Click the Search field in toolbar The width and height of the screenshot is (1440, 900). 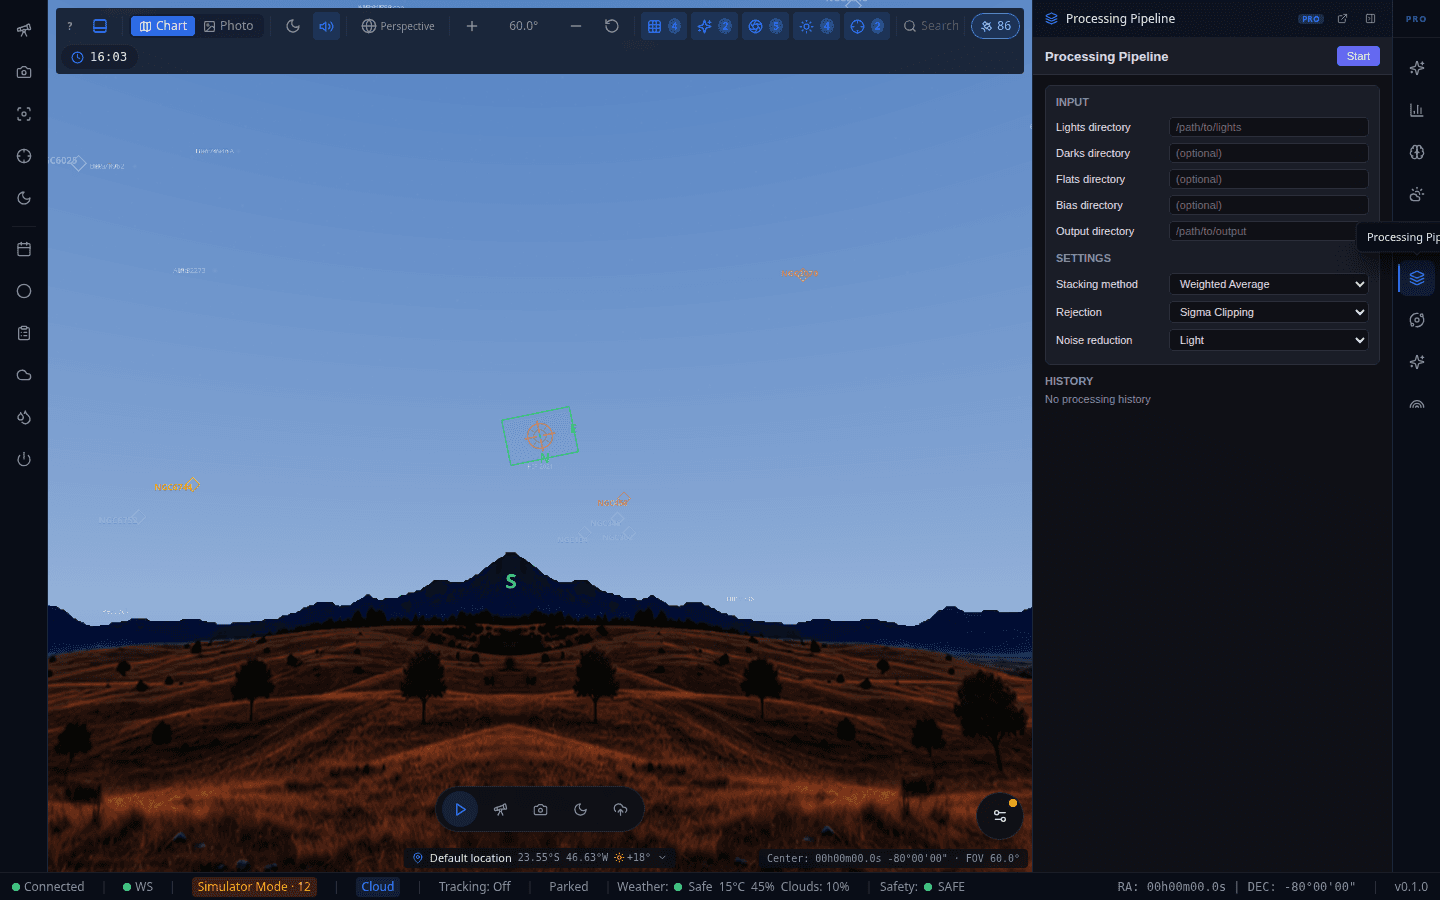coord(931,26)
